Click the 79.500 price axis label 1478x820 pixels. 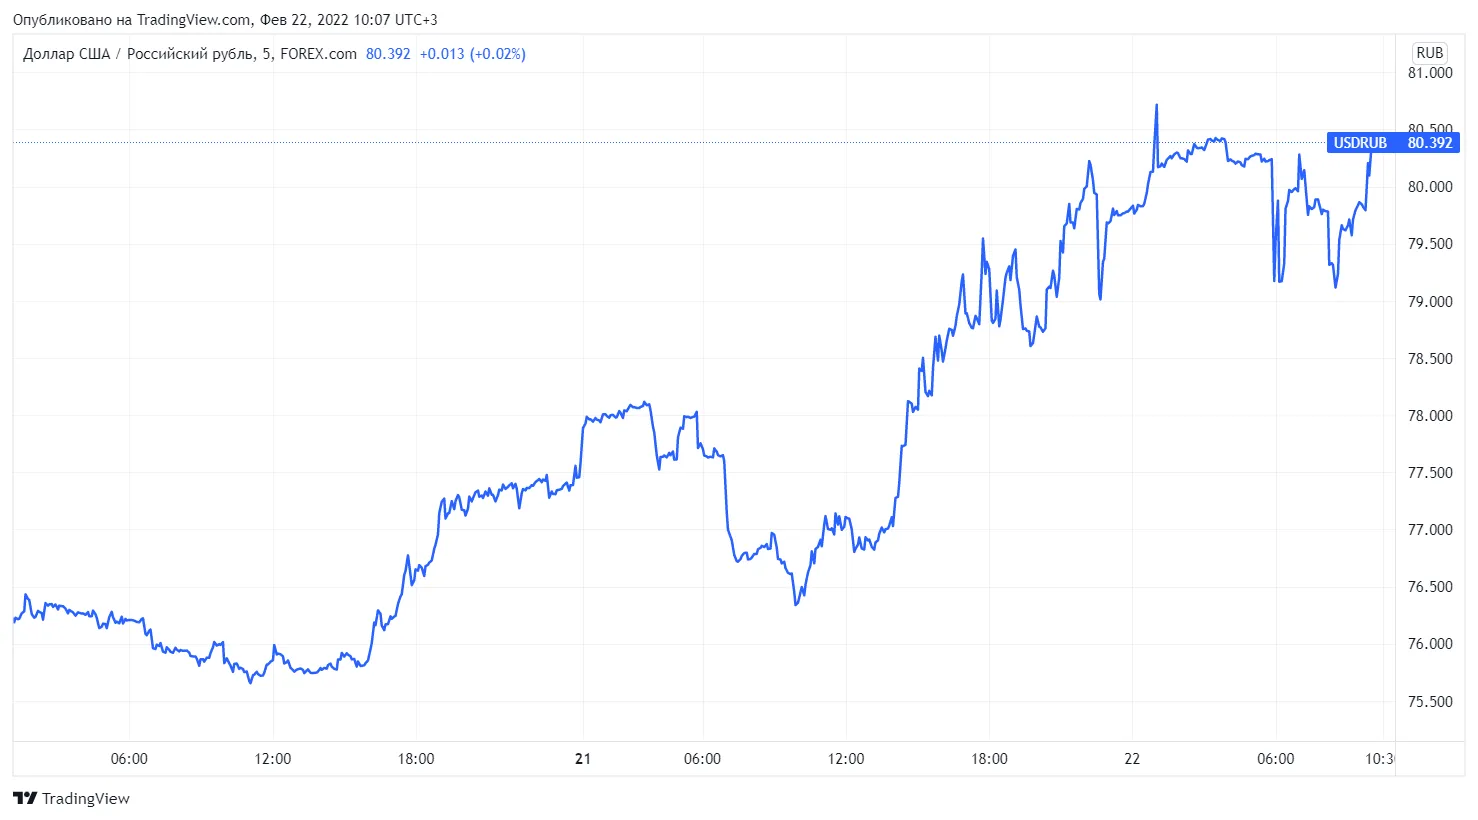pos(1430,244)
